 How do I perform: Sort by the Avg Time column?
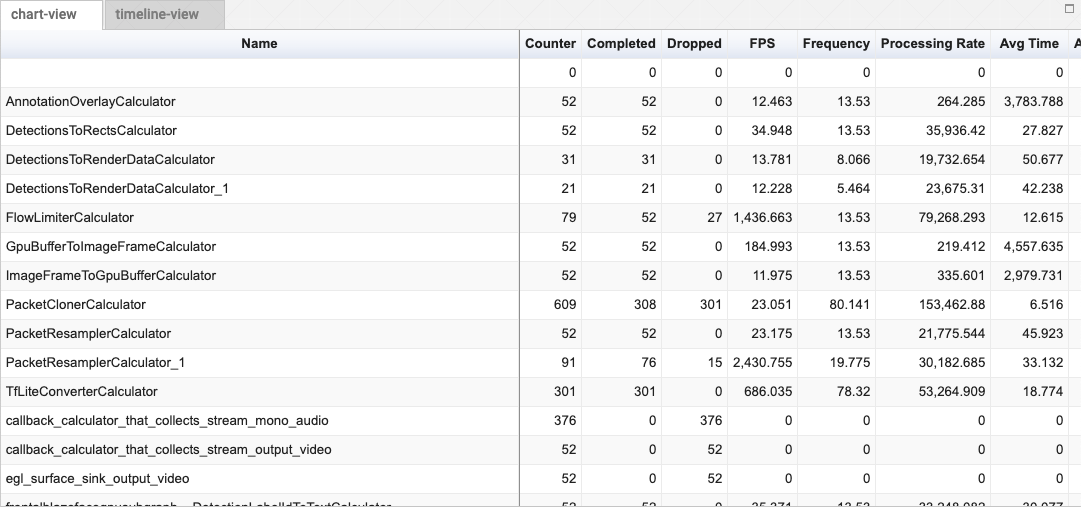(1028, 43)
